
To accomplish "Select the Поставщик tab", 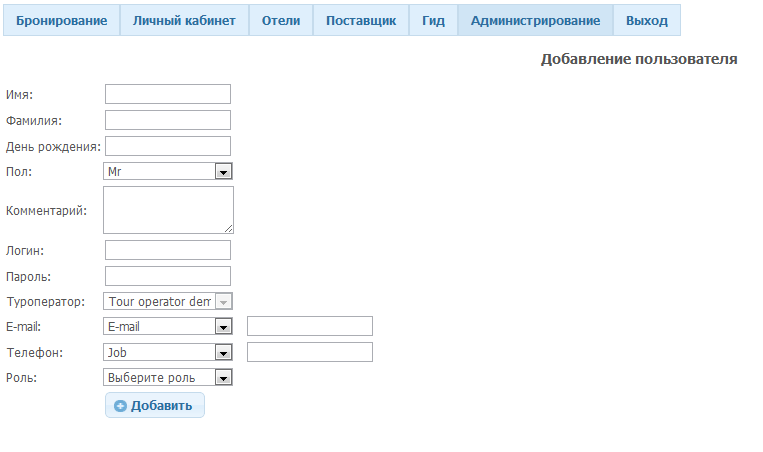I will 361,21.
